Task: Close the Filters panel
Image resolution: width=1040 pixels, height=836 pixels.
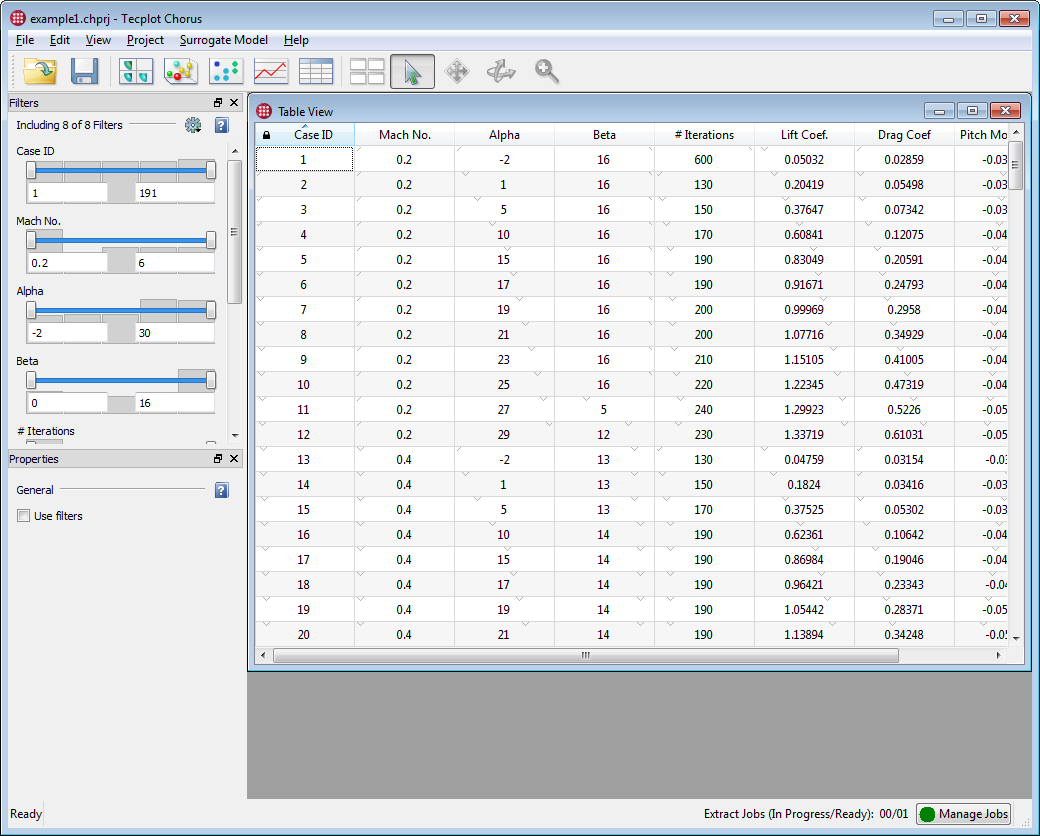Action: tap(233, 103)
